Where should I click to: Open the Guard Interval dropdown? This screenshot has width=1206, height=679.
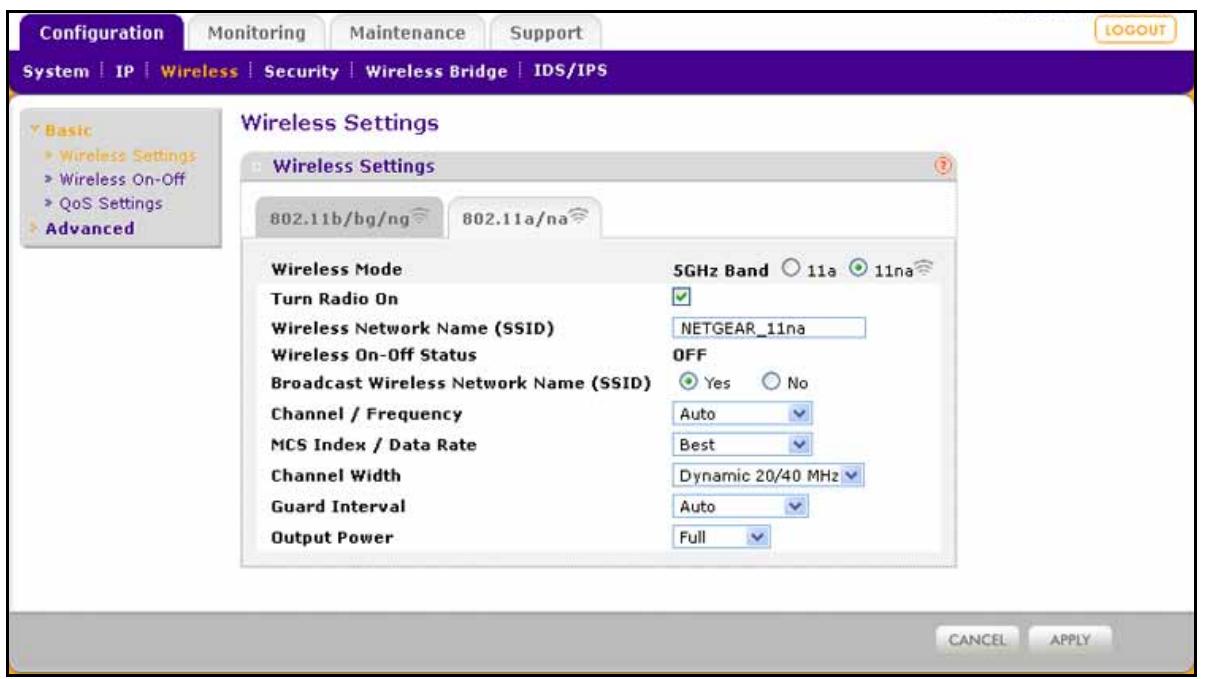tap(740, 507)
